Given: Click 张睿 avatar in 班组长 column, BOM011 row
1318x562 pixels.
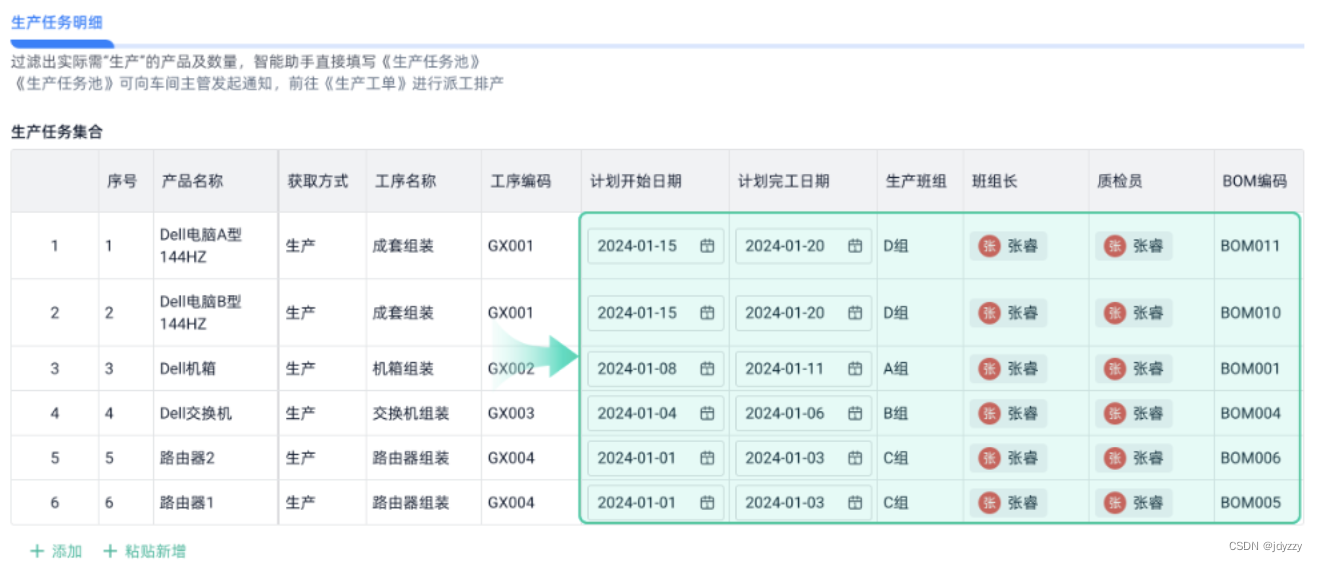Looking at the screenshot, I should (x=989, y=246).
